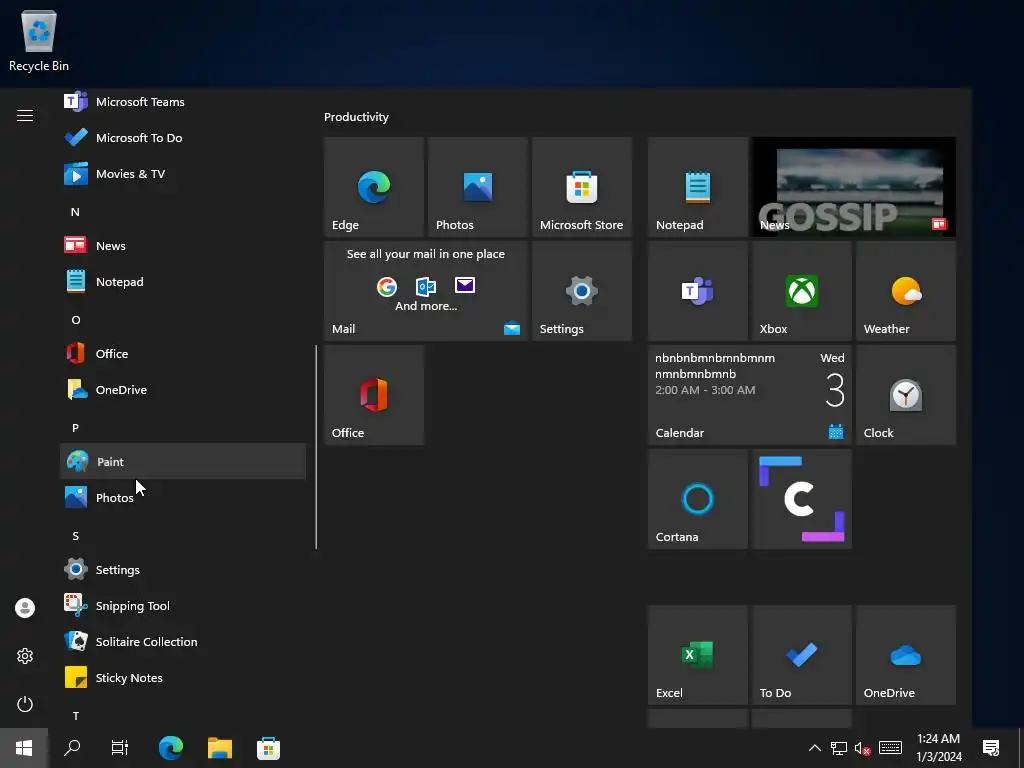Open Office in the app list
This screenshot has width=1024, height=768.
coord(183,353)
